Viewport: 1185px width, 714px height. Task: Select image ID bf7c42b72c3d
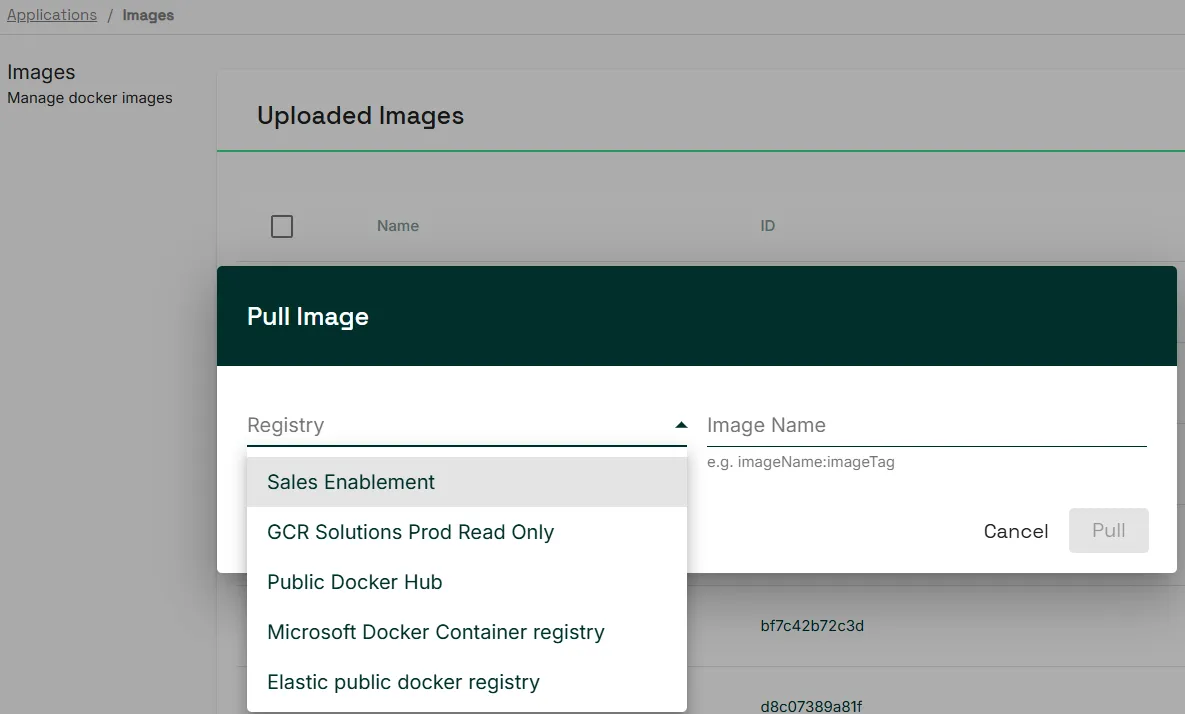(812, 626)
